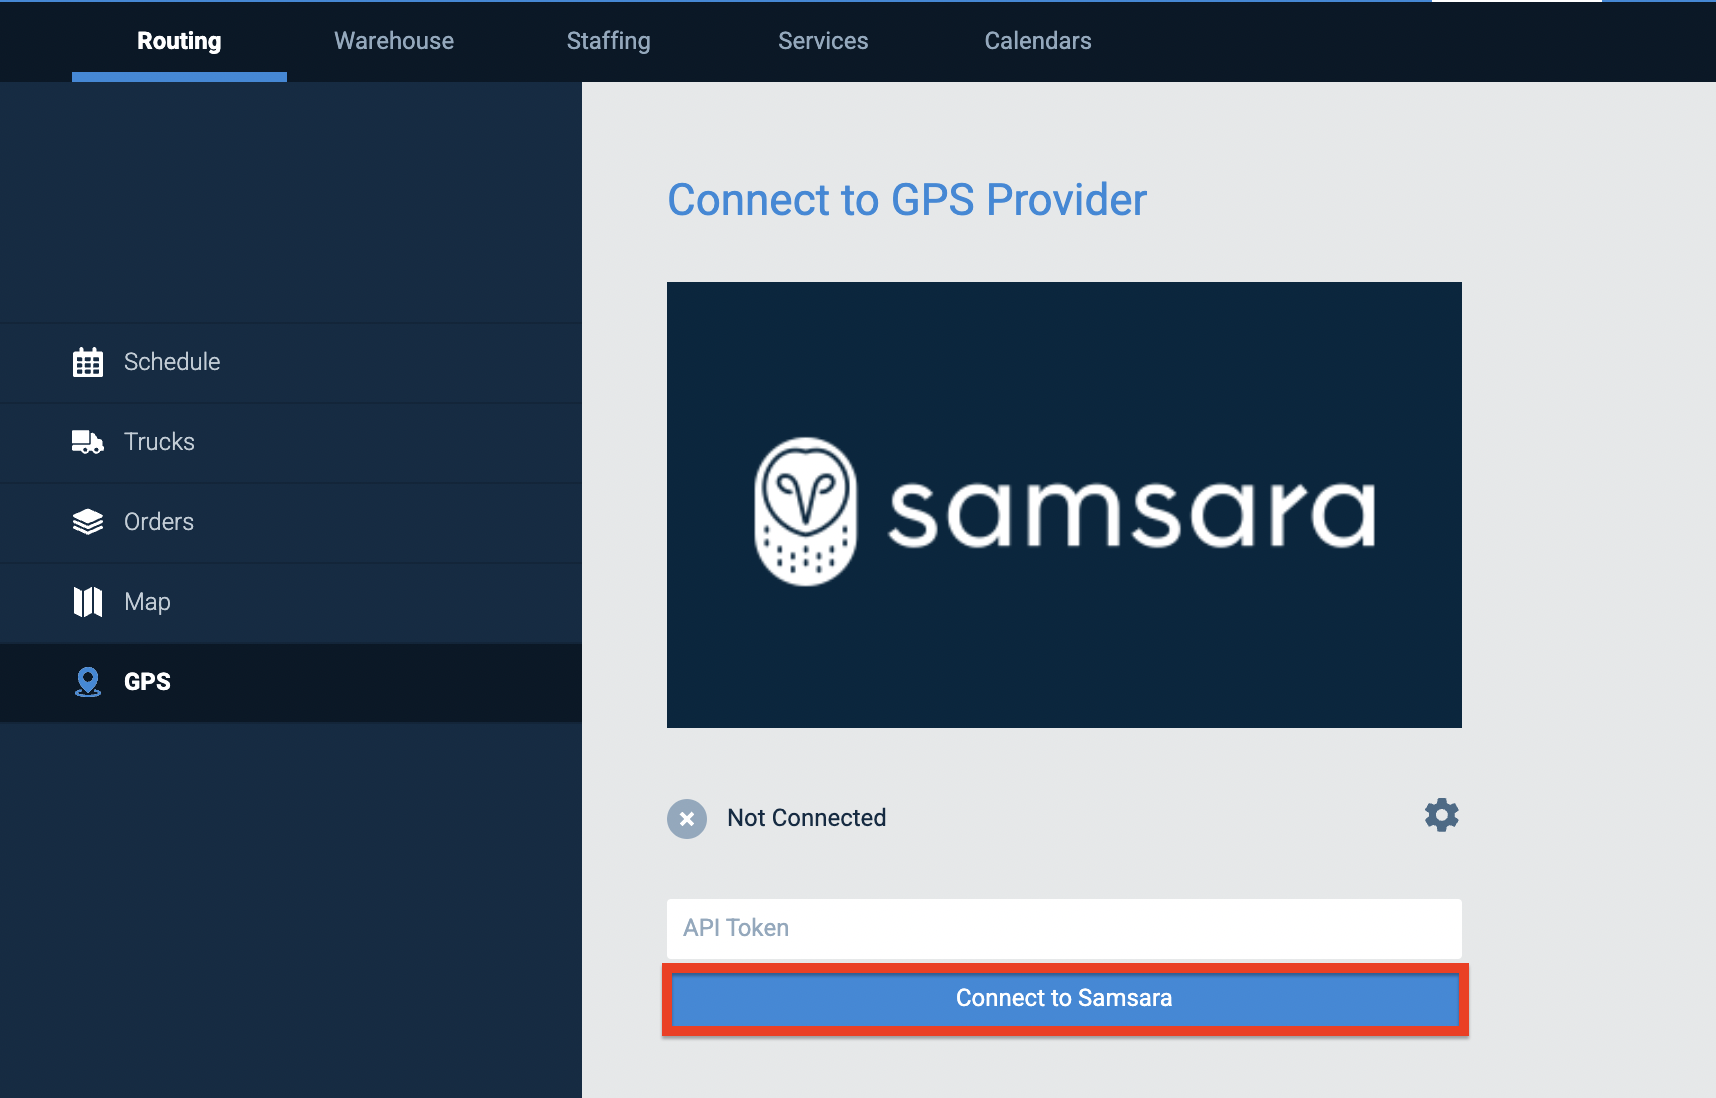Select the Calendars tab
Image resolution: width=1716 pixels, height=1098 pixels.
click(x=1038, y=41)
